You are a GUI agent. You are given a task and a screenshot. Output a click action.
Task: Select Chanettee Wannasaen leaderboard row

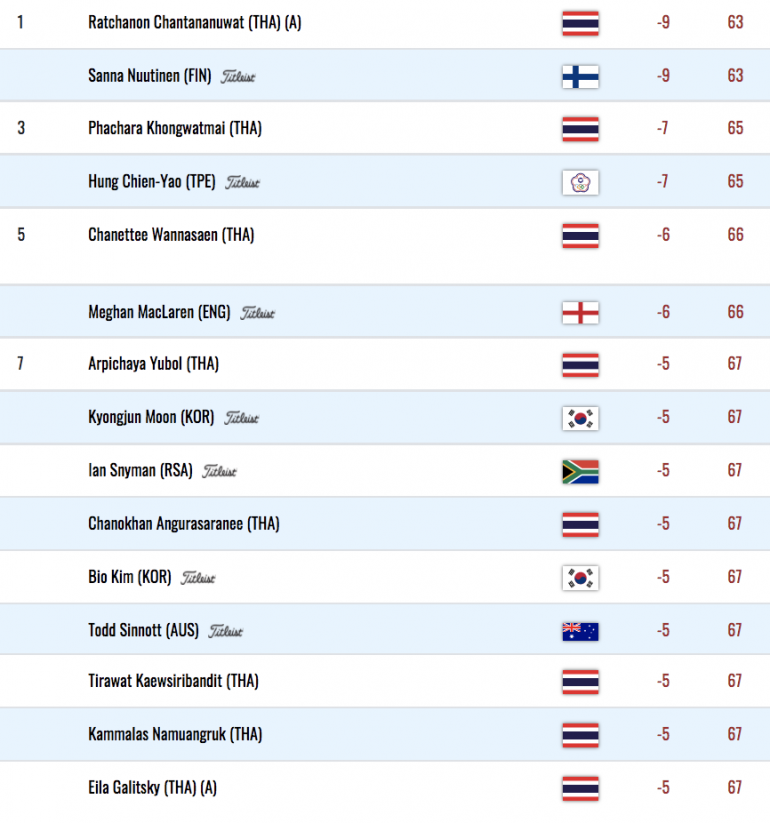(x=385, y=246)
